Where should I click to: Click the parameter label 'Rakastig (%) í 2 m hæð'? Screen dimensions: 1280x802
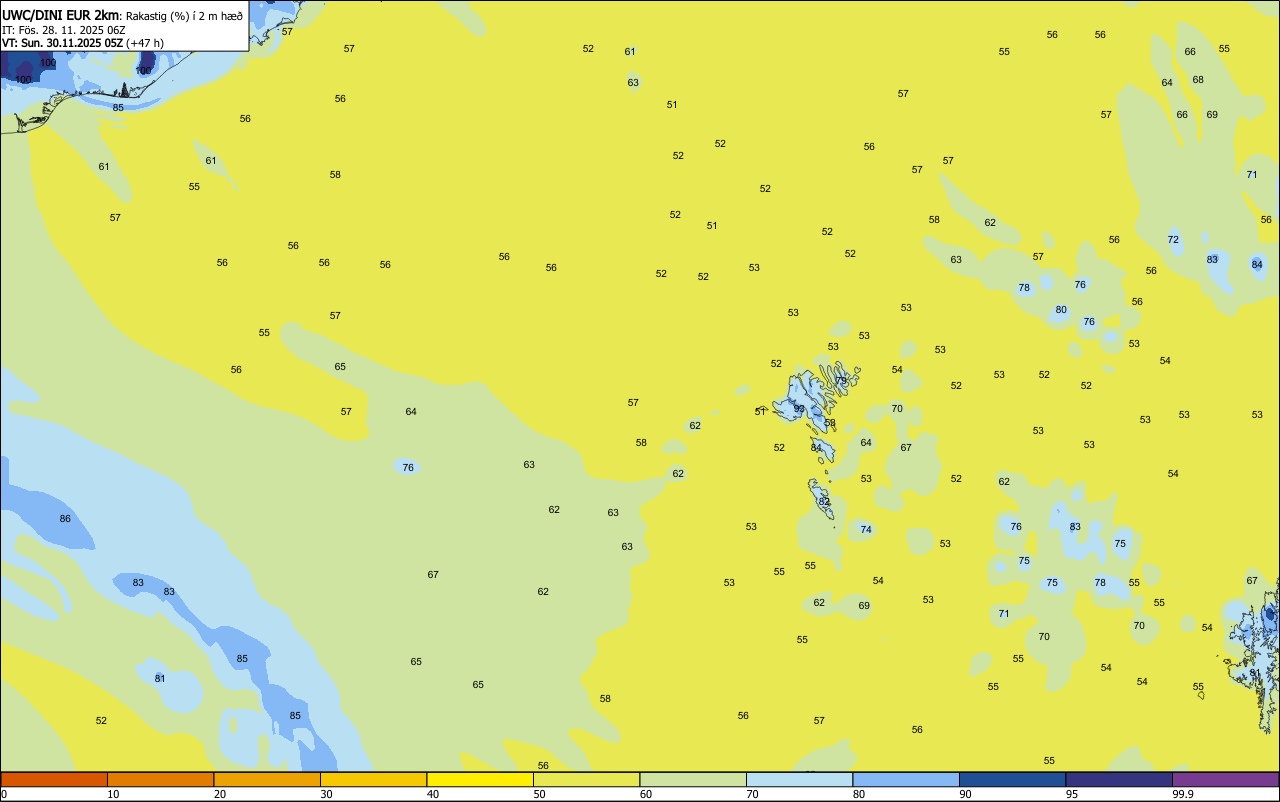point(184,16)
